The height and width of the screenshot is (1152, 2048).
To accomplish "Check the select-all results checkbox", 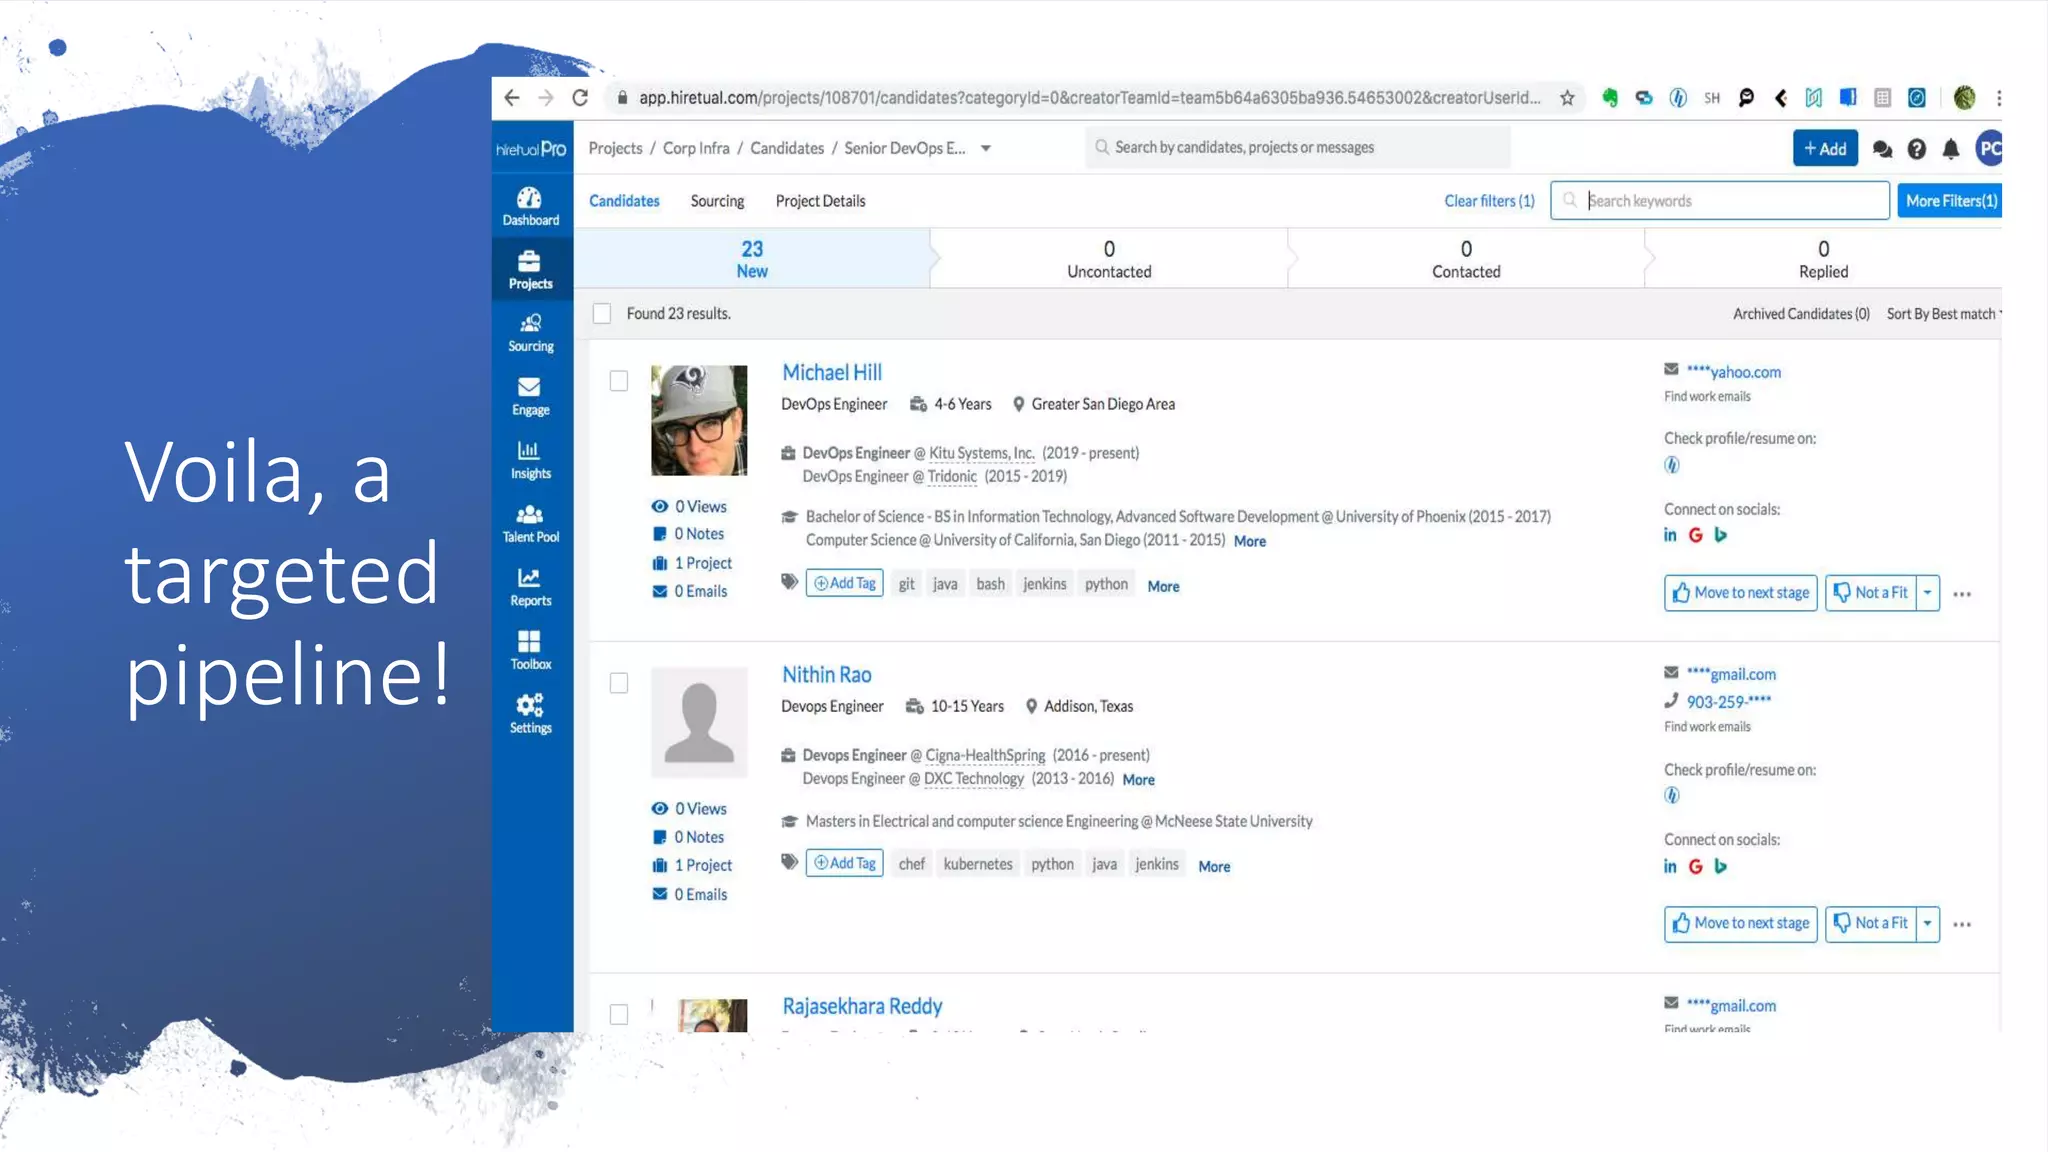I will click(602, 314).
